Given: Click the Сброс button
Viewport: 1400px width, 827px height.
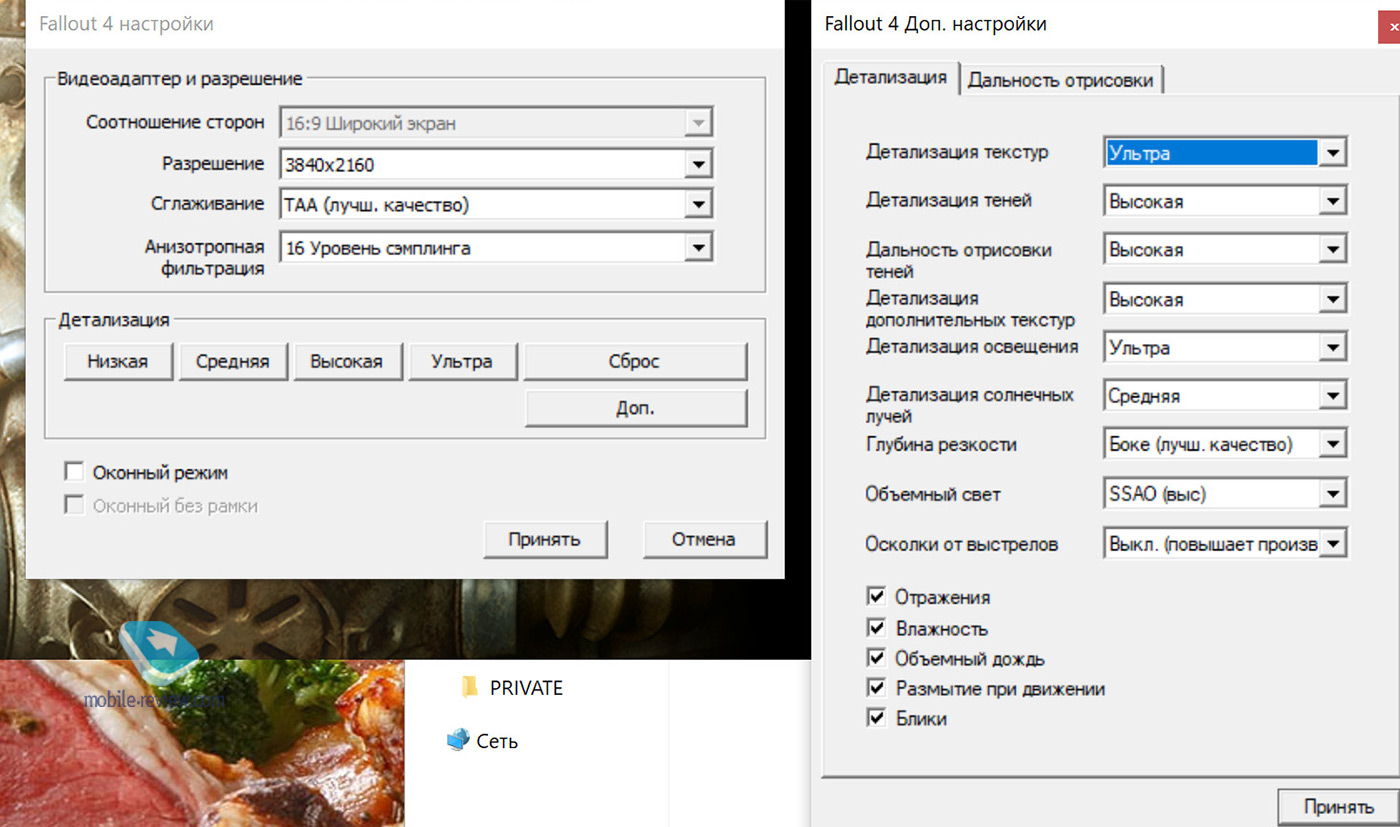Looking at the screenshot, I should coord(634,361).
